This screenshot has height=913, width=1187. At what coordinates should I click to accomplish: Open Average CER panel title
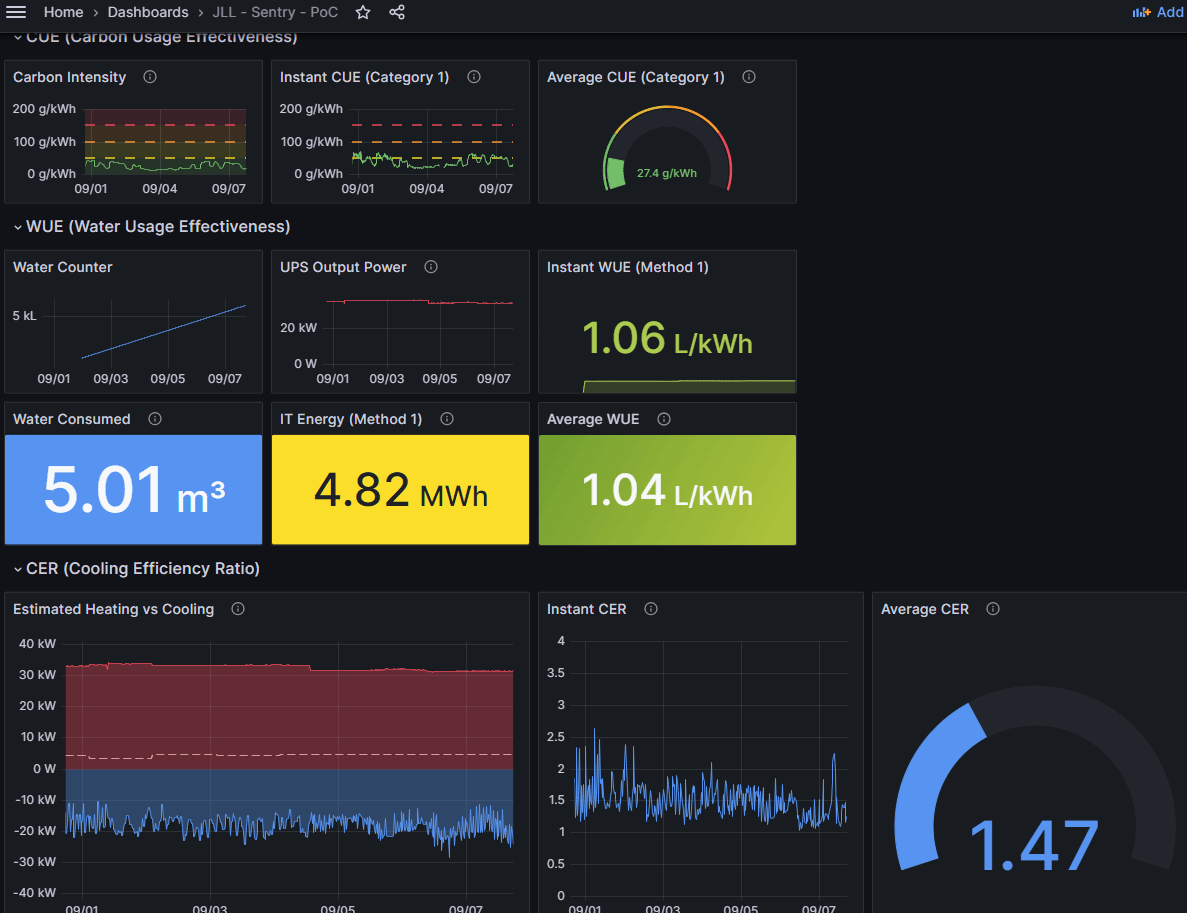[x=924, y=609]
